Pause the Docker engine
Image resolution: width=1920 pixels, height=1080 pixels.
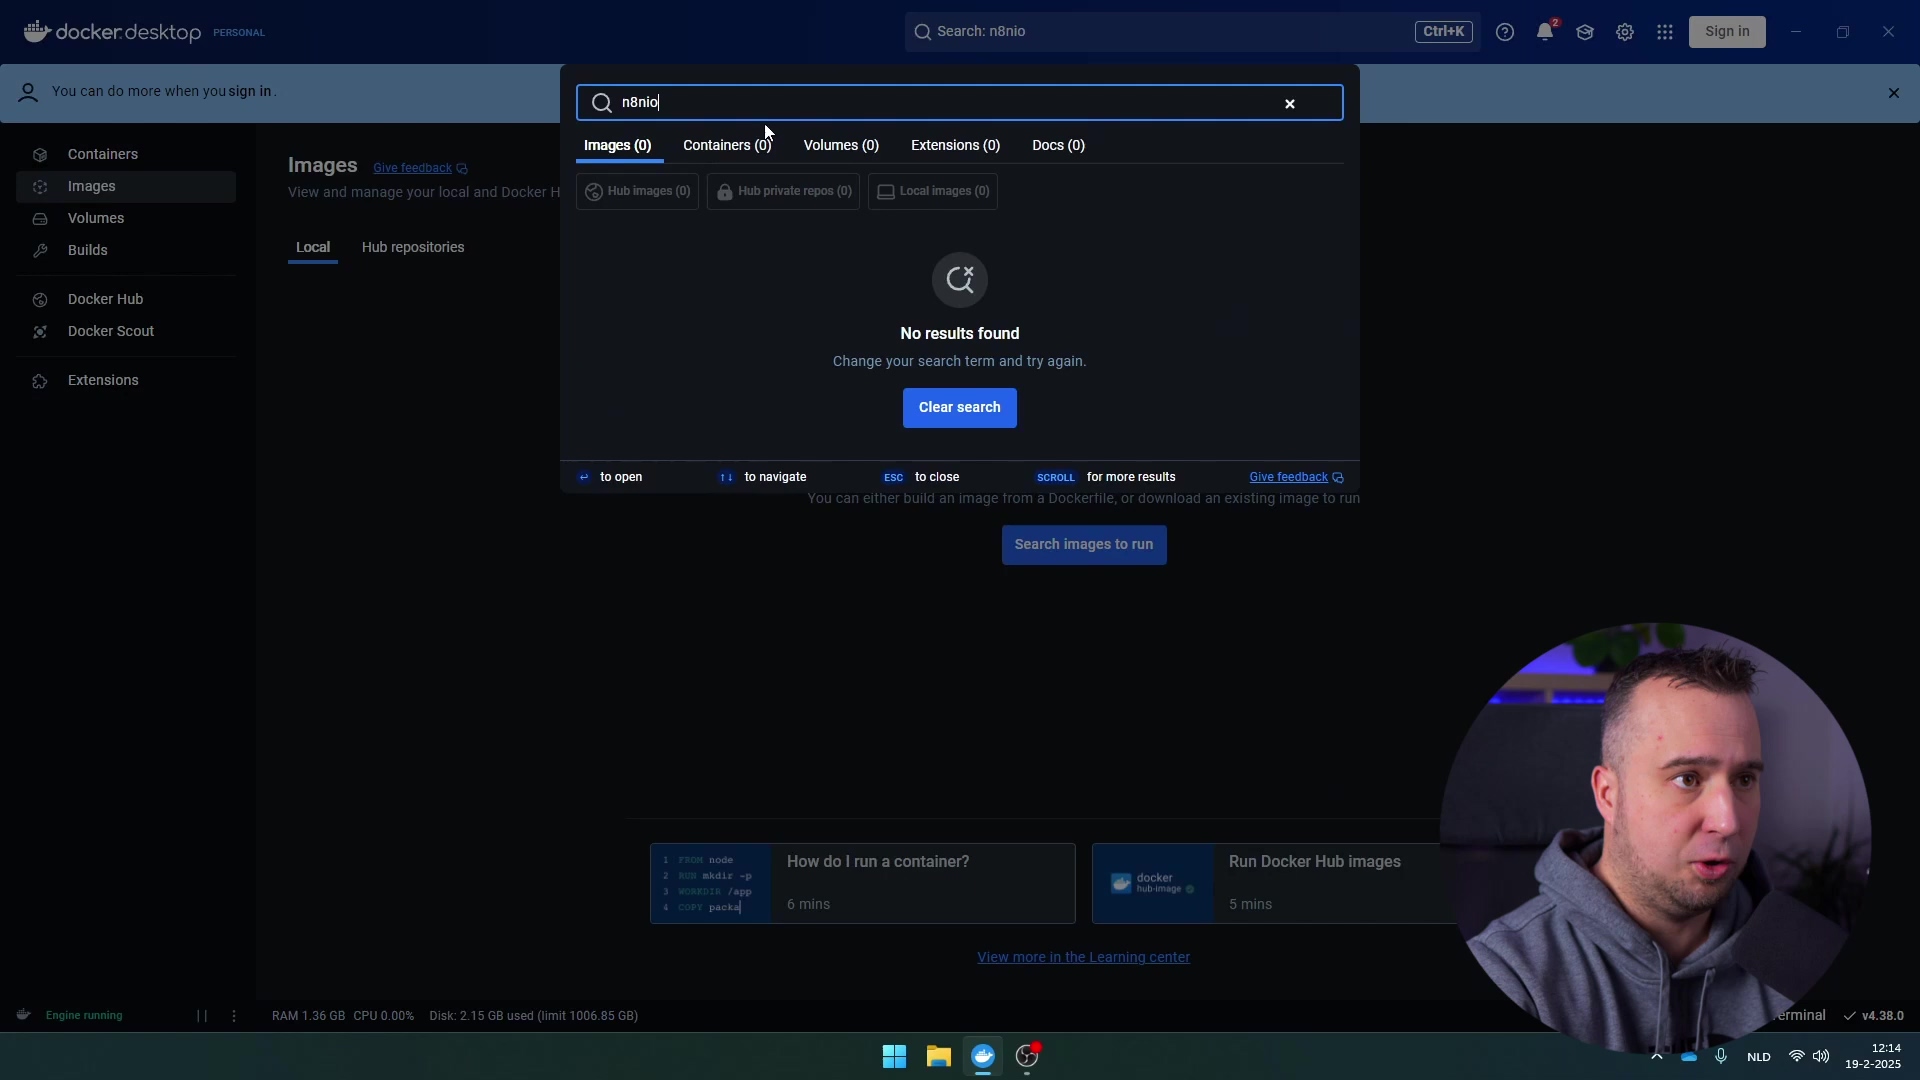tap(202, 1016)
